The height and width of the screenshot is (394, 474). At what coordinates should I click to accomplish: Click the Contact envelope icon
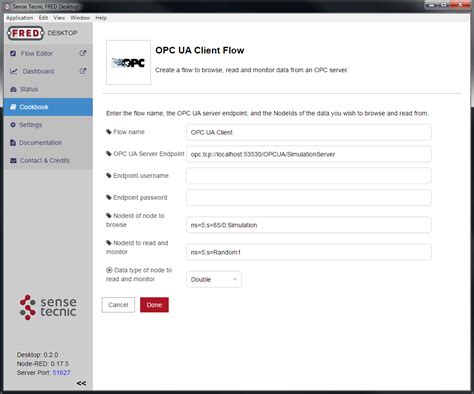click(x=13, y=160)
